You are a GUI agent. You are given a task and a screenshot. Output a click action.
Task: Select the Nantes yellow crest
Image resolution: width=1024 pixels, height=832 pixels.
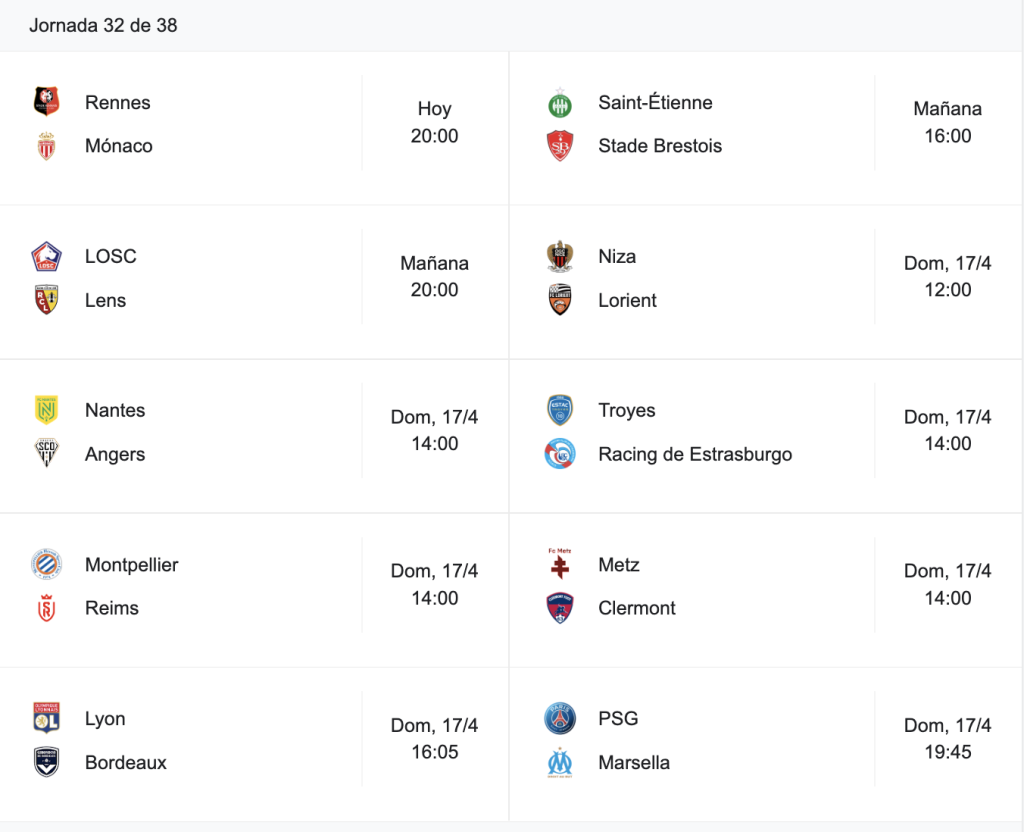tap(46, 409)
